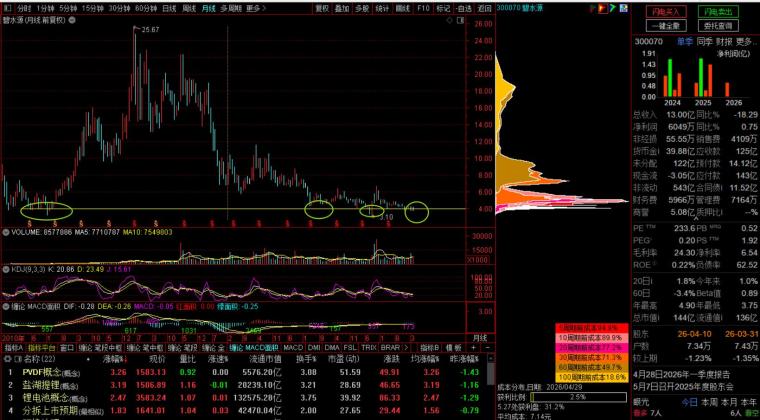This screenshot has height=420, width=760.
Task: Switch chart to 30分钟 period
Action: pos(119,8)
